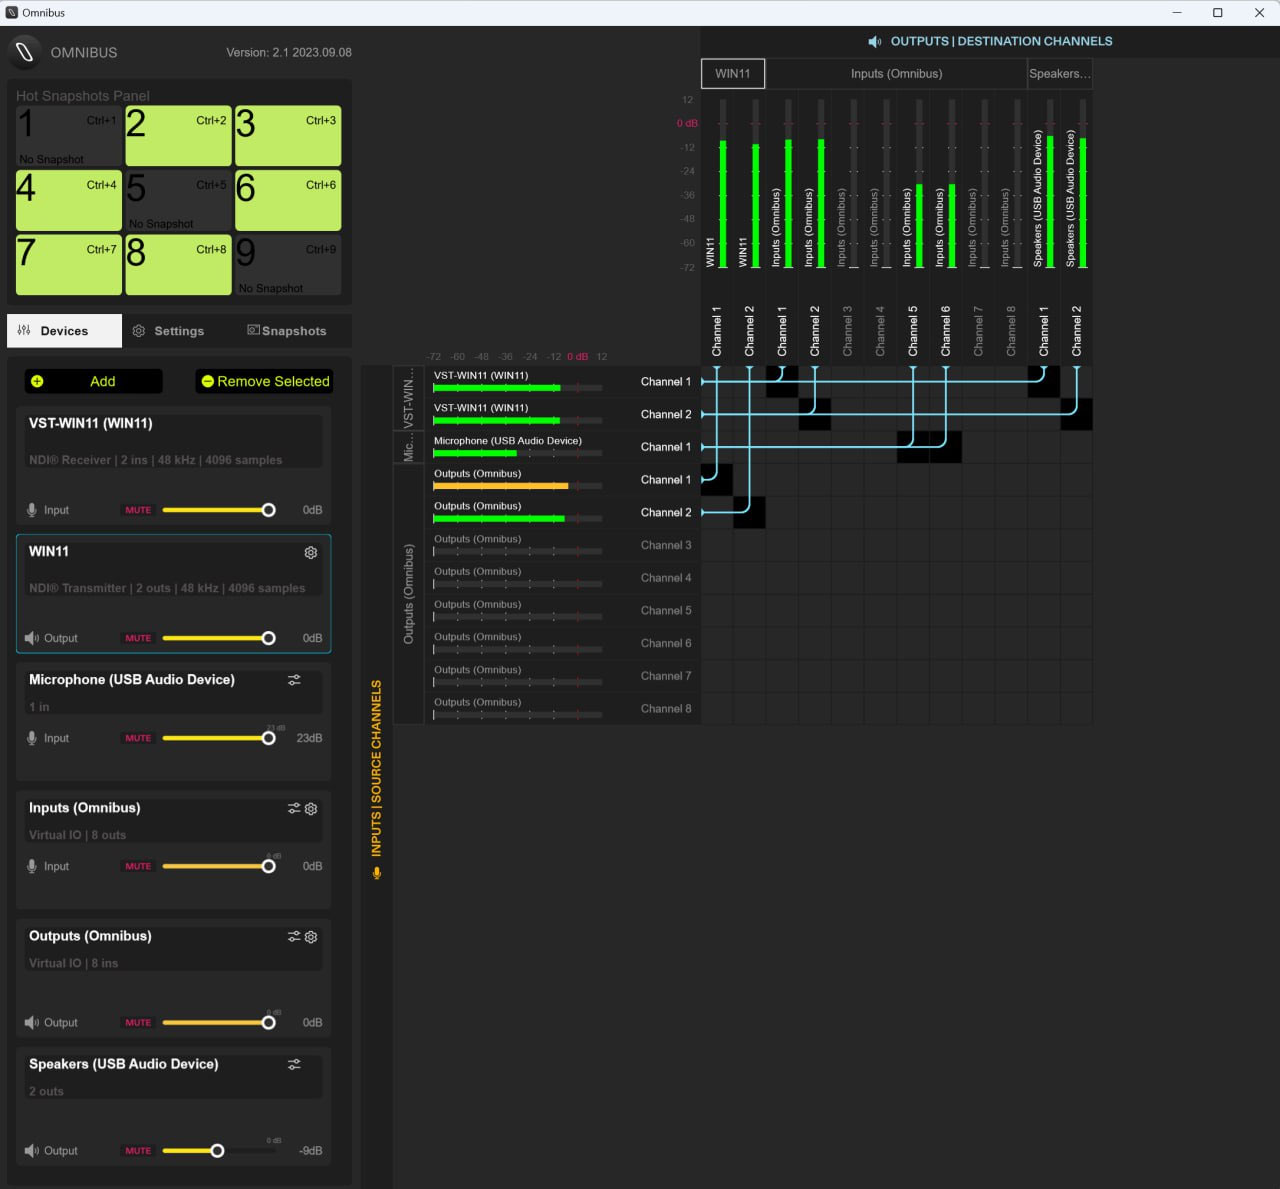The height and width of the screenshot is (1189, 1280).
Task: Open the Snapshots tab
Action: click(287, 331)
